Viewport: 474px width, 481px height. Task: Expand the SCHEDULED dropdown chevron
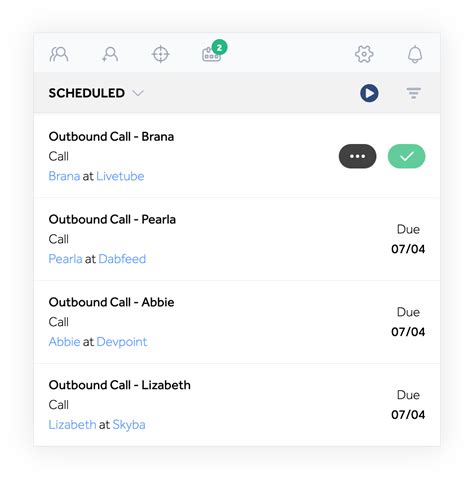click(x=138, y=93)
